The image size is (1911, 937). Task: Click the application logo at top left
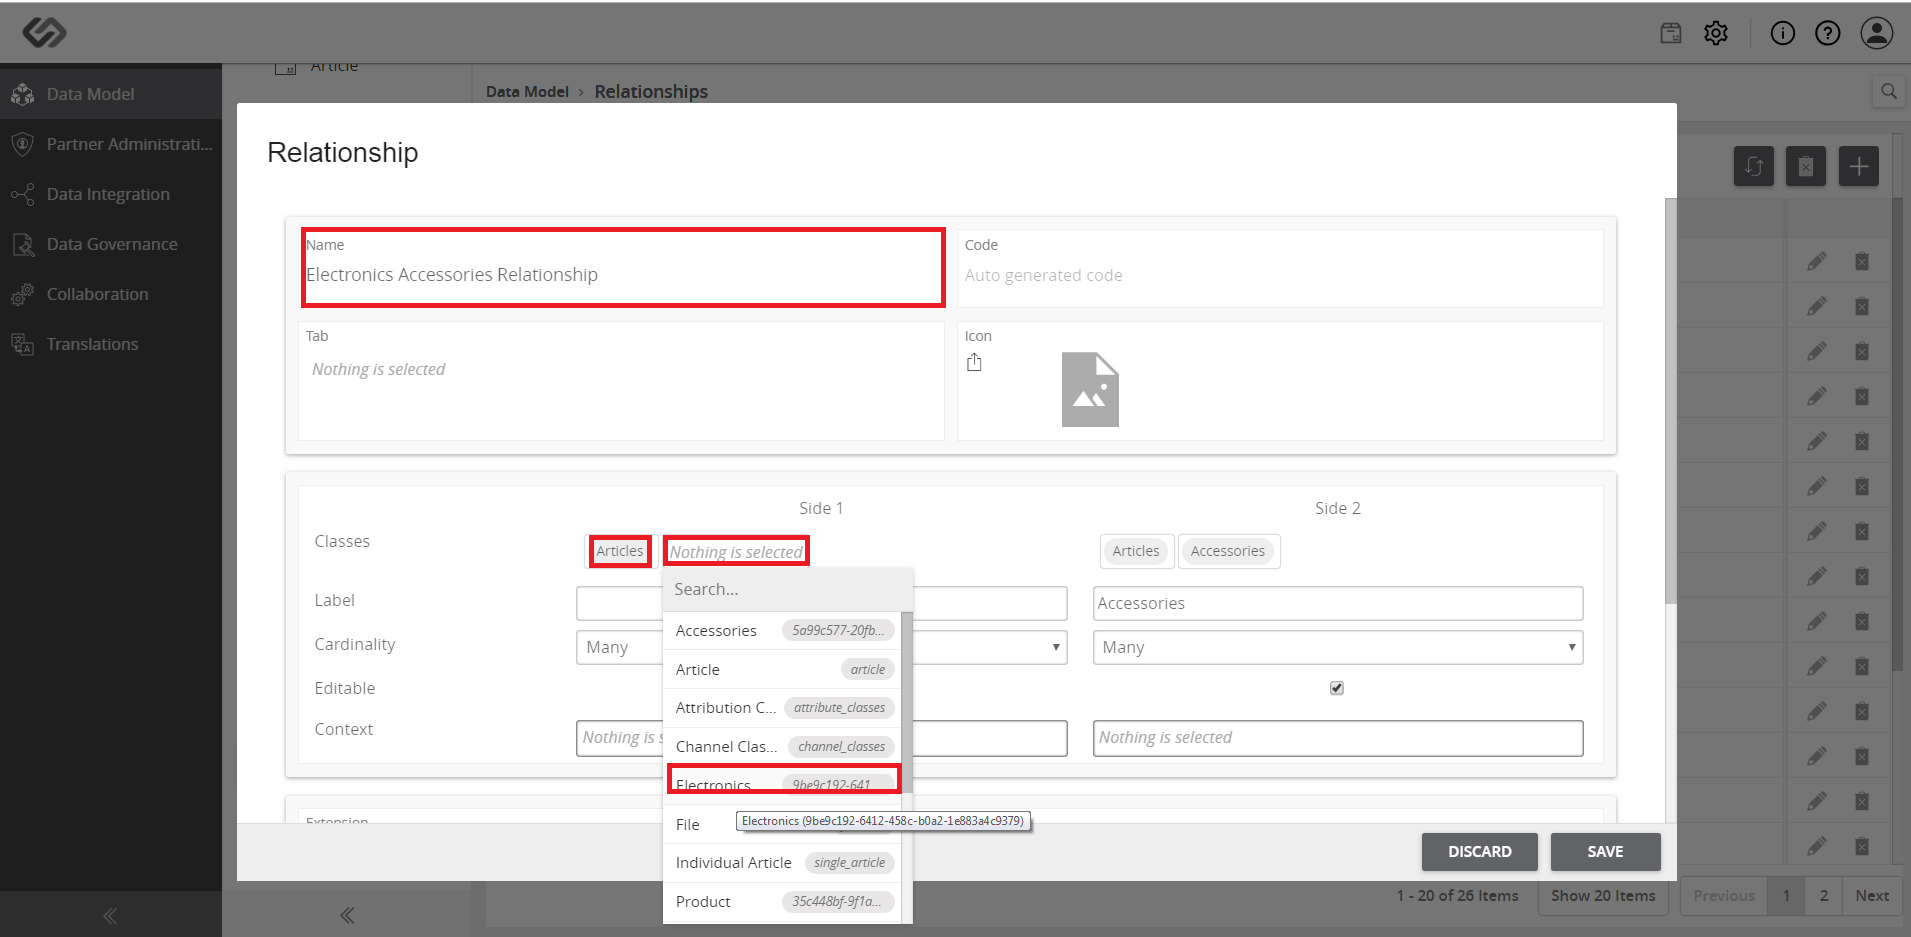point(45,33)
